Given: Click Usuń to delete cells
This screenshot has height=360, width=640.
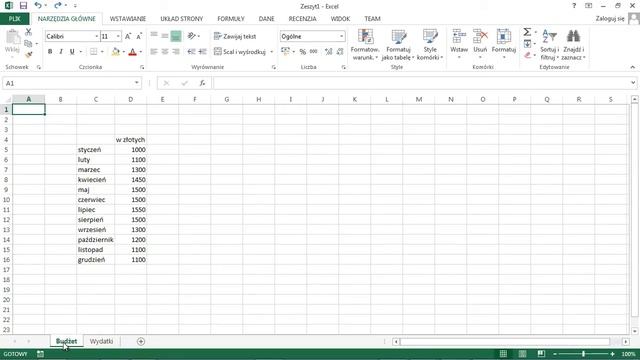Looking at the screenshot, I should click(480, 44).
